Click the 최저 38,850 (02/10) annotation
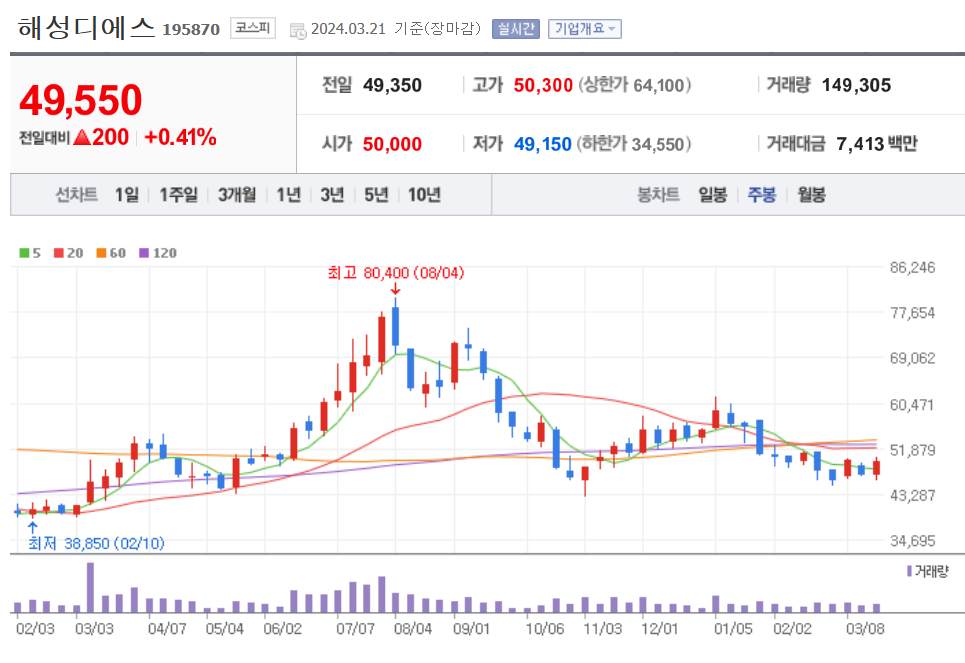The width and height of the screenshot is (965, 663). (x=97, y=544)
